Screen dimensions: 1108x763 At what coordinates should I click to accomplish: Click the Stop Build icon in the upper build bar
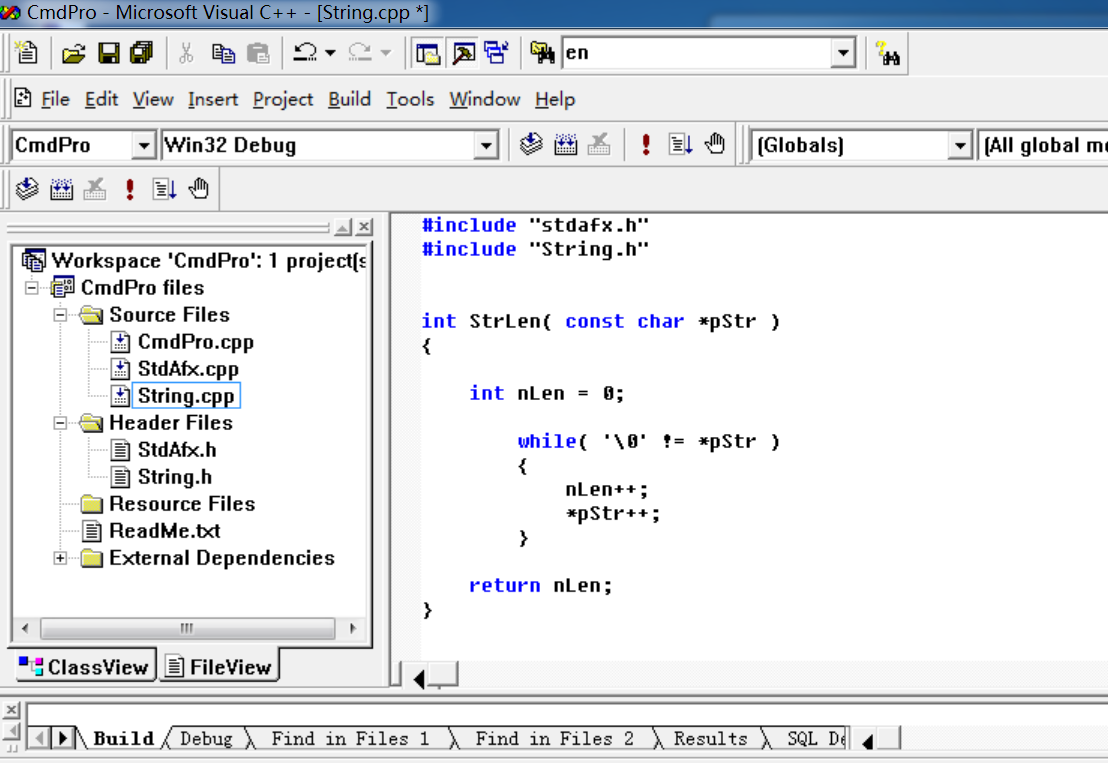point(599,145)
